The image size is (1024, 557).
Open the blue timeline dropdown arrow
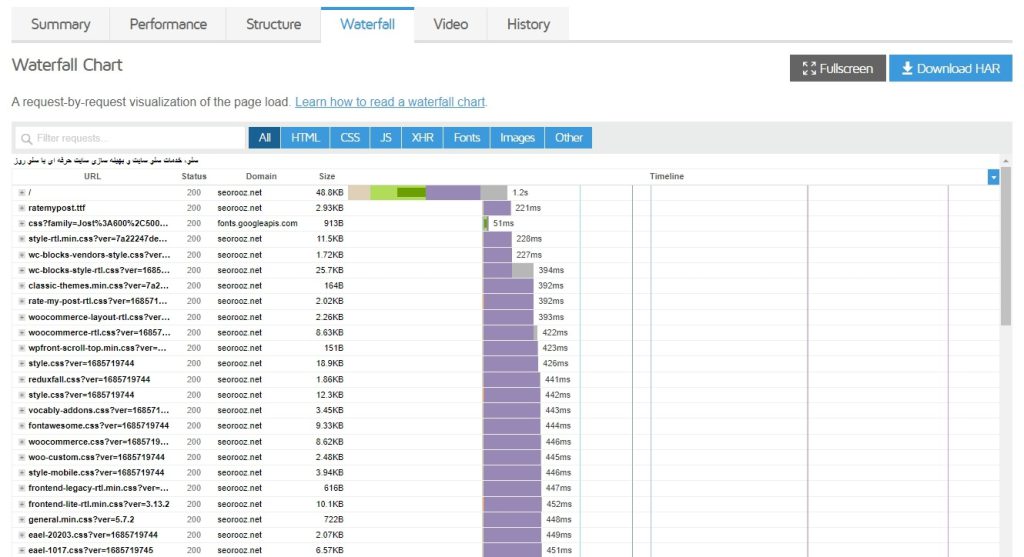(x=993, y=177)
